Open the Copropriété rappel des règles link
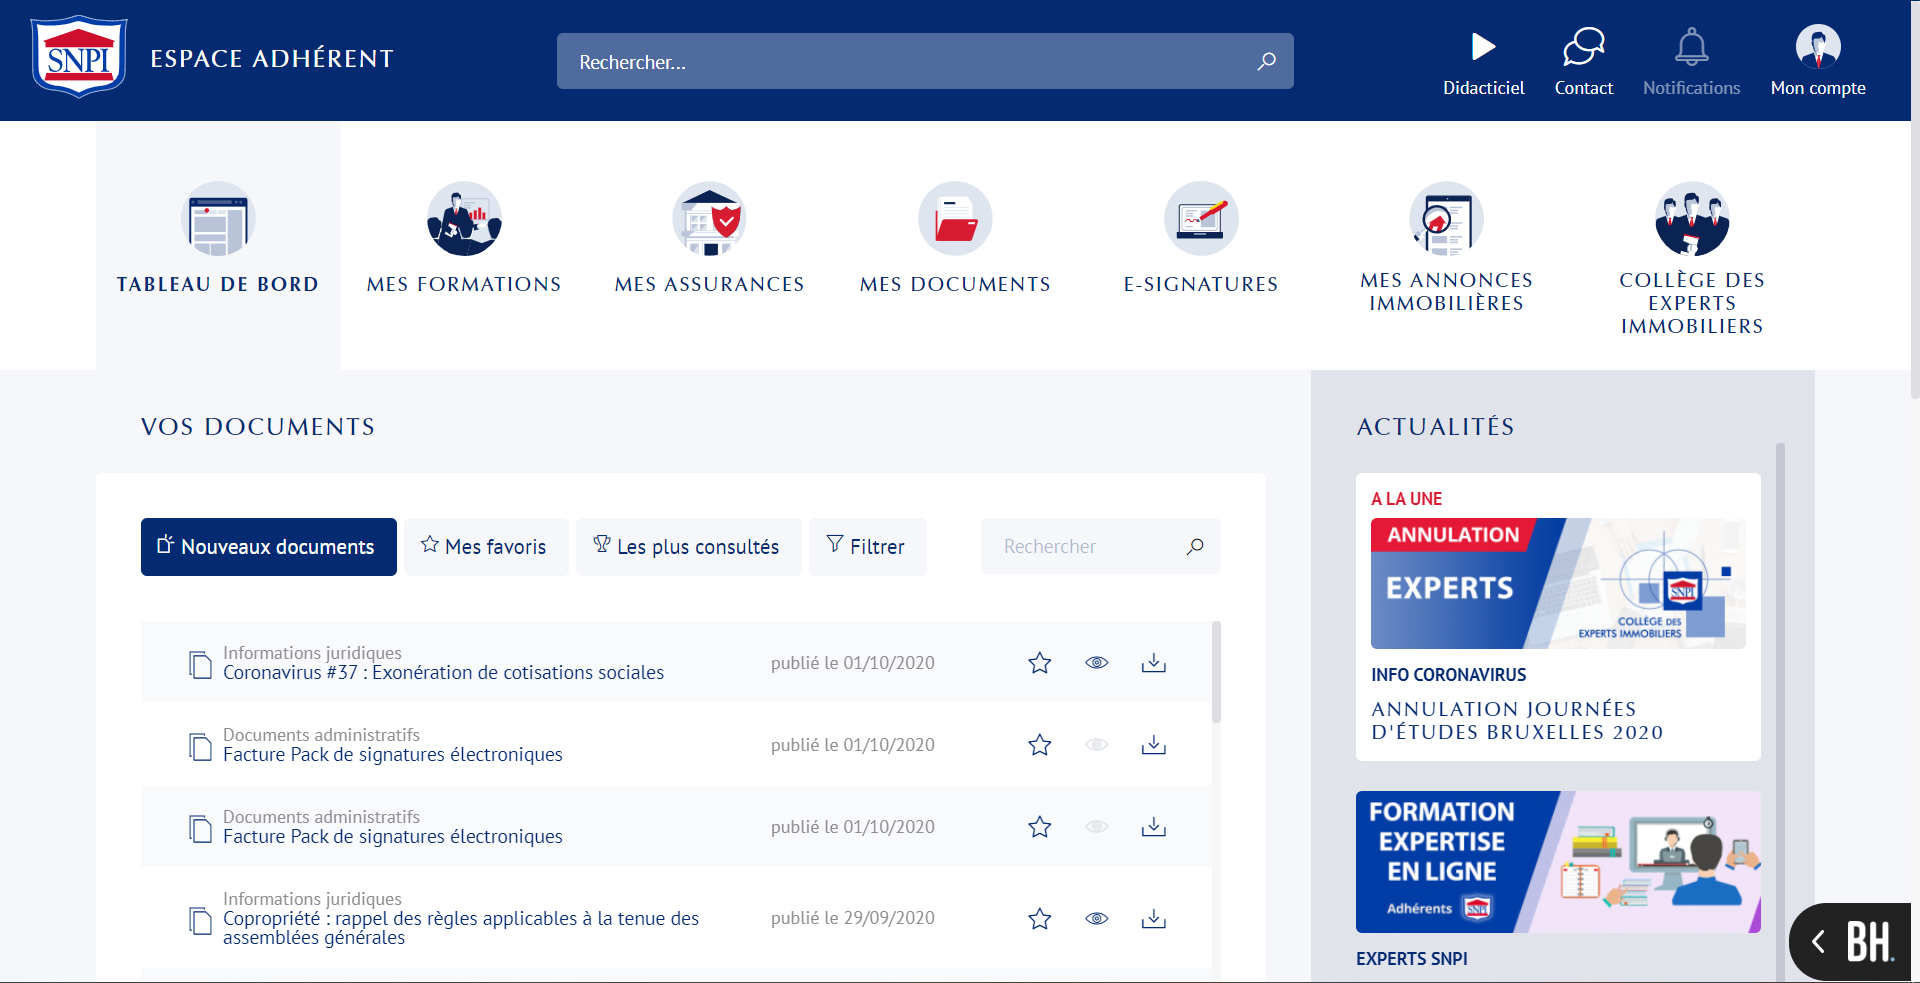 pos(461,928)
